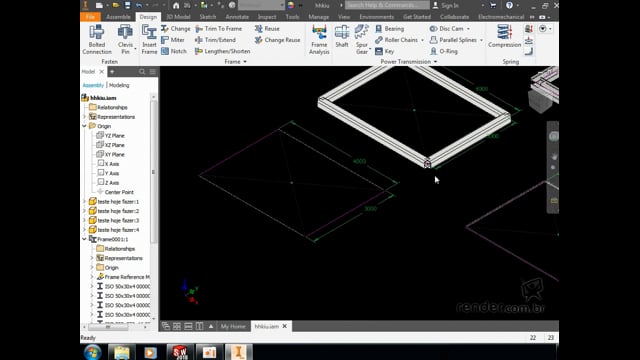Screen dimensions: 640x360
Task: Expand the Frame Reference Model node
Action: [x=92, y=277]
